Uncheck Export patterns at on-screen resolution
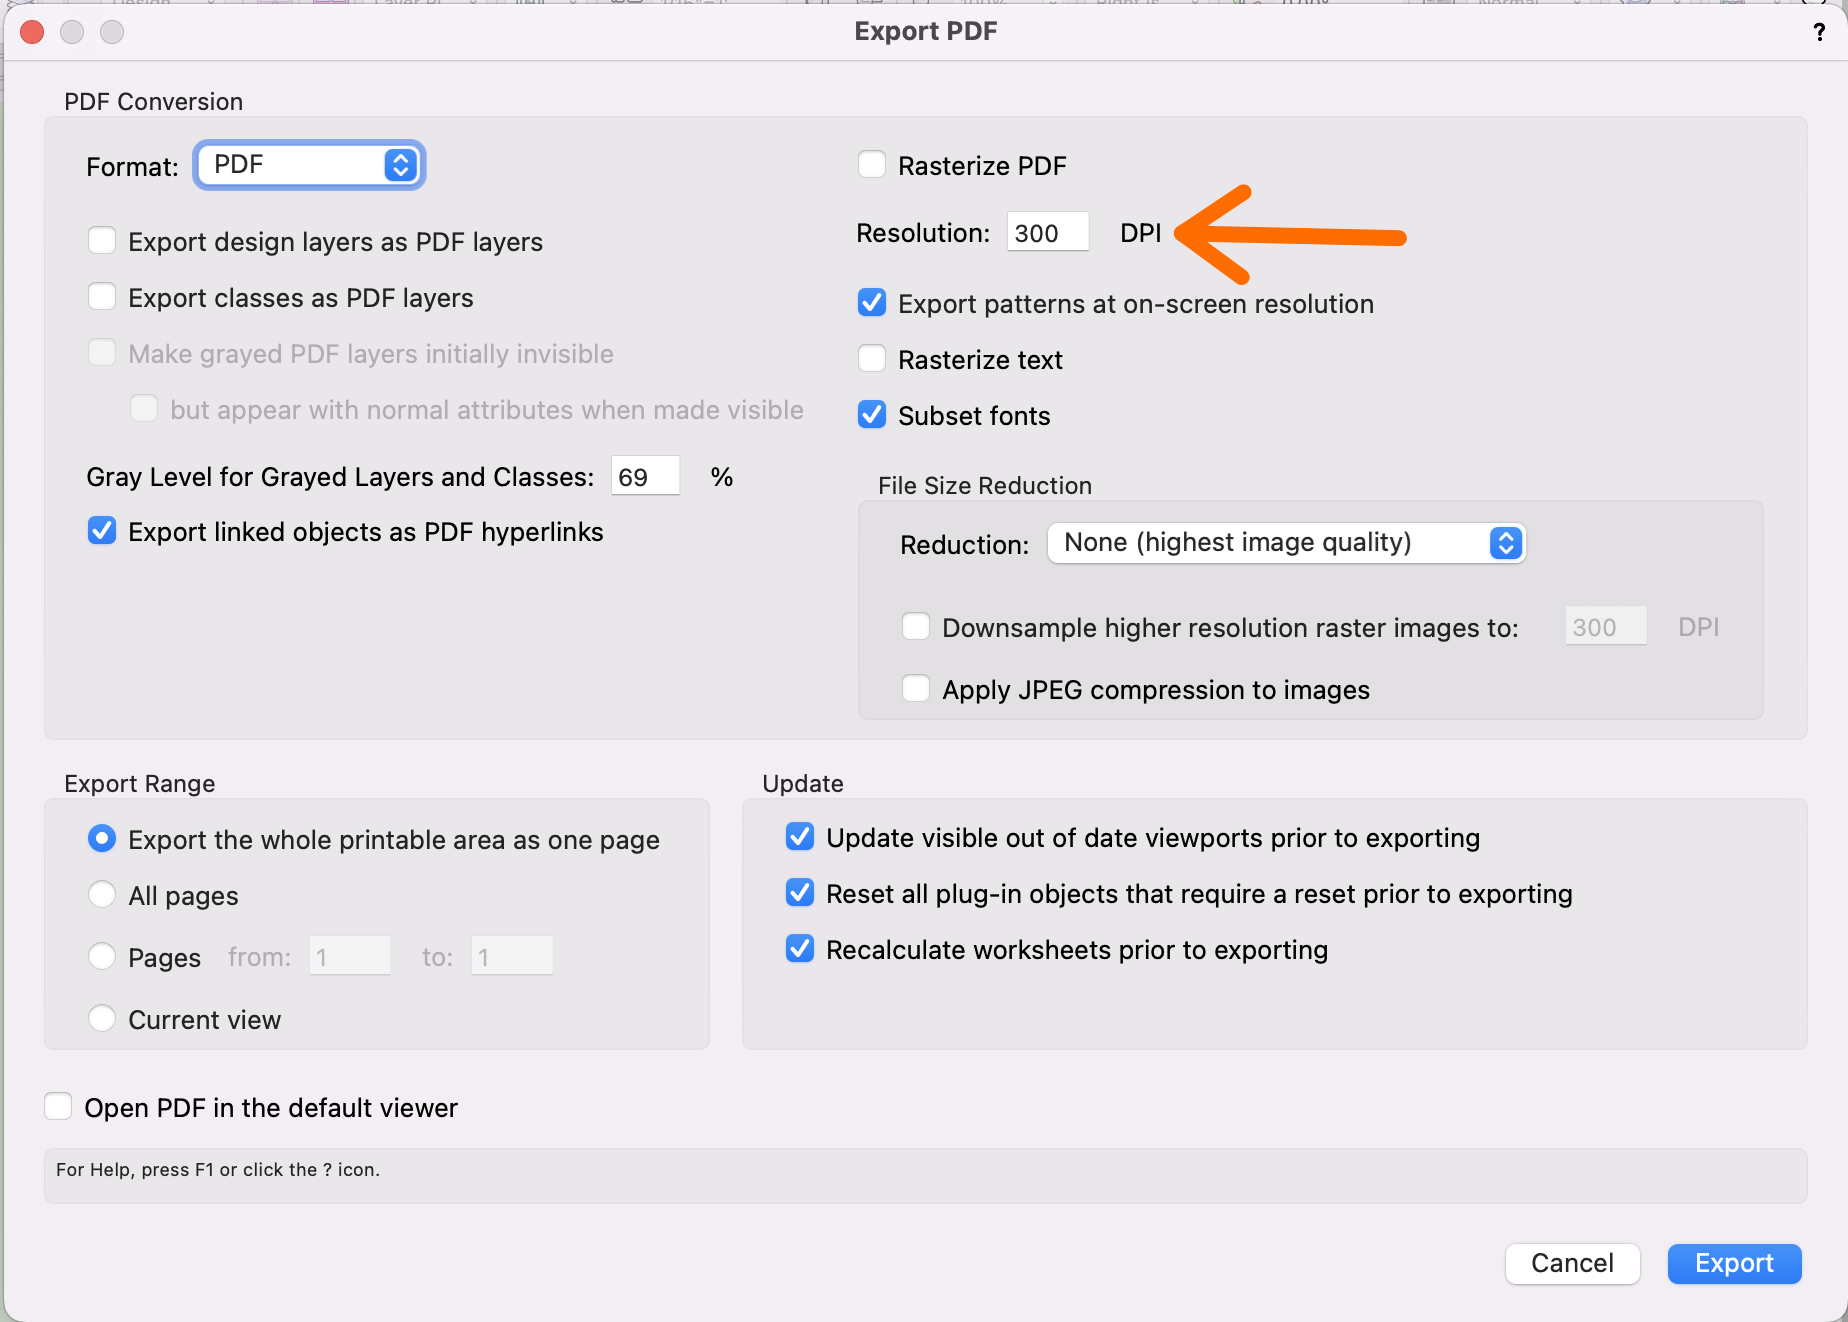The height and width of the screenshot is (1322, 1848). 872,303
